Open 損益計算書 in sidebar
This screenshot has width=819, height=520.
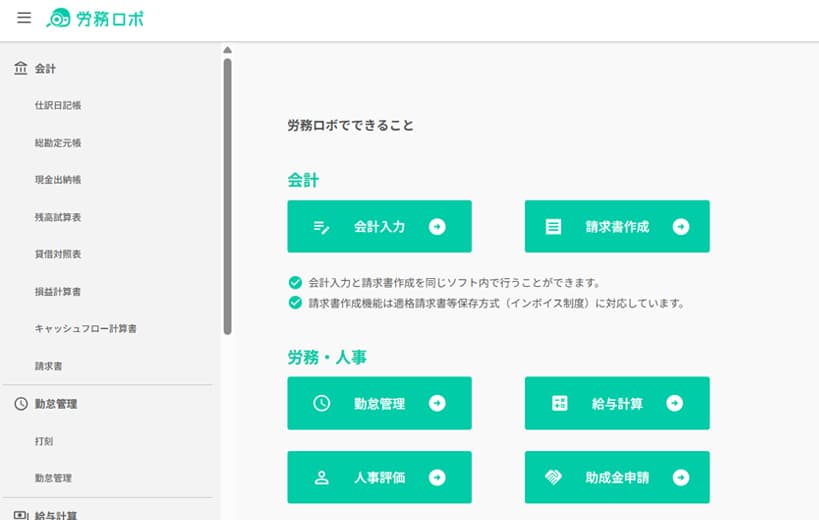click(58, 292)
